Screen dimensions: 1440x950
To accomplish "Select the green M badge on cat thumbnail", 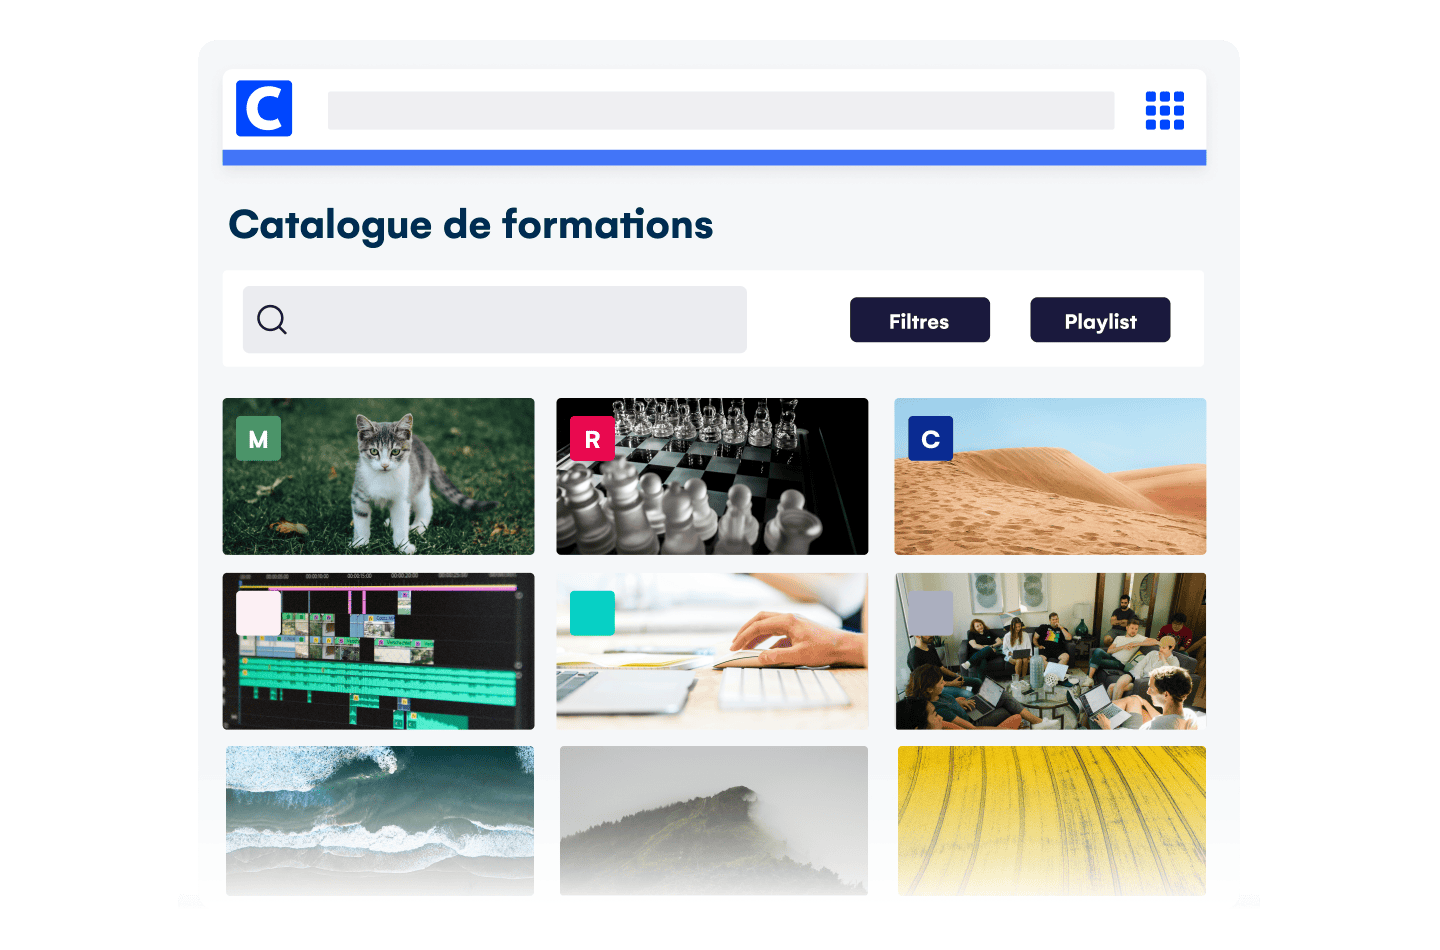I will tap(258, 438).
